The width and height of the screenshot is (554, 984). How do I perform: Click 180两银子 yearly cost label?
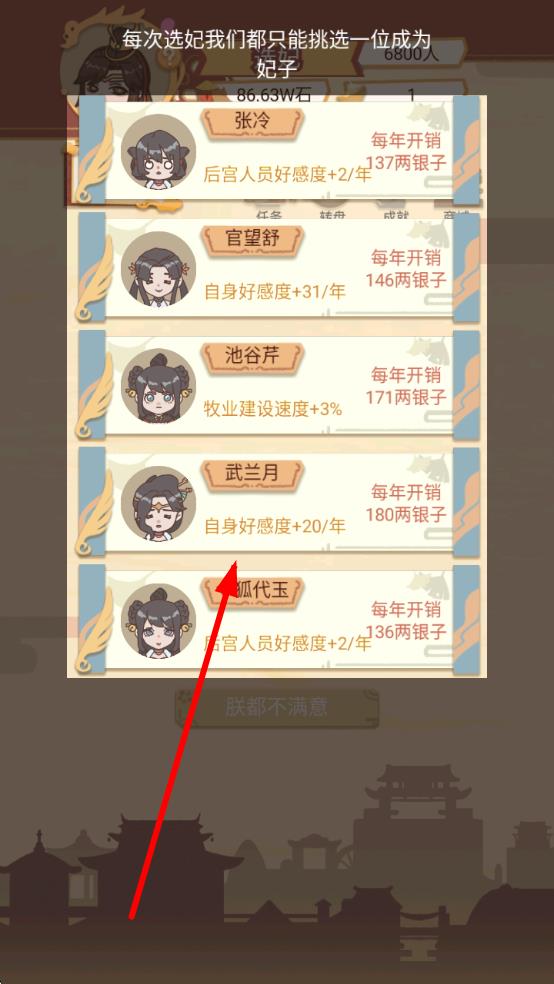coord(407,515)
